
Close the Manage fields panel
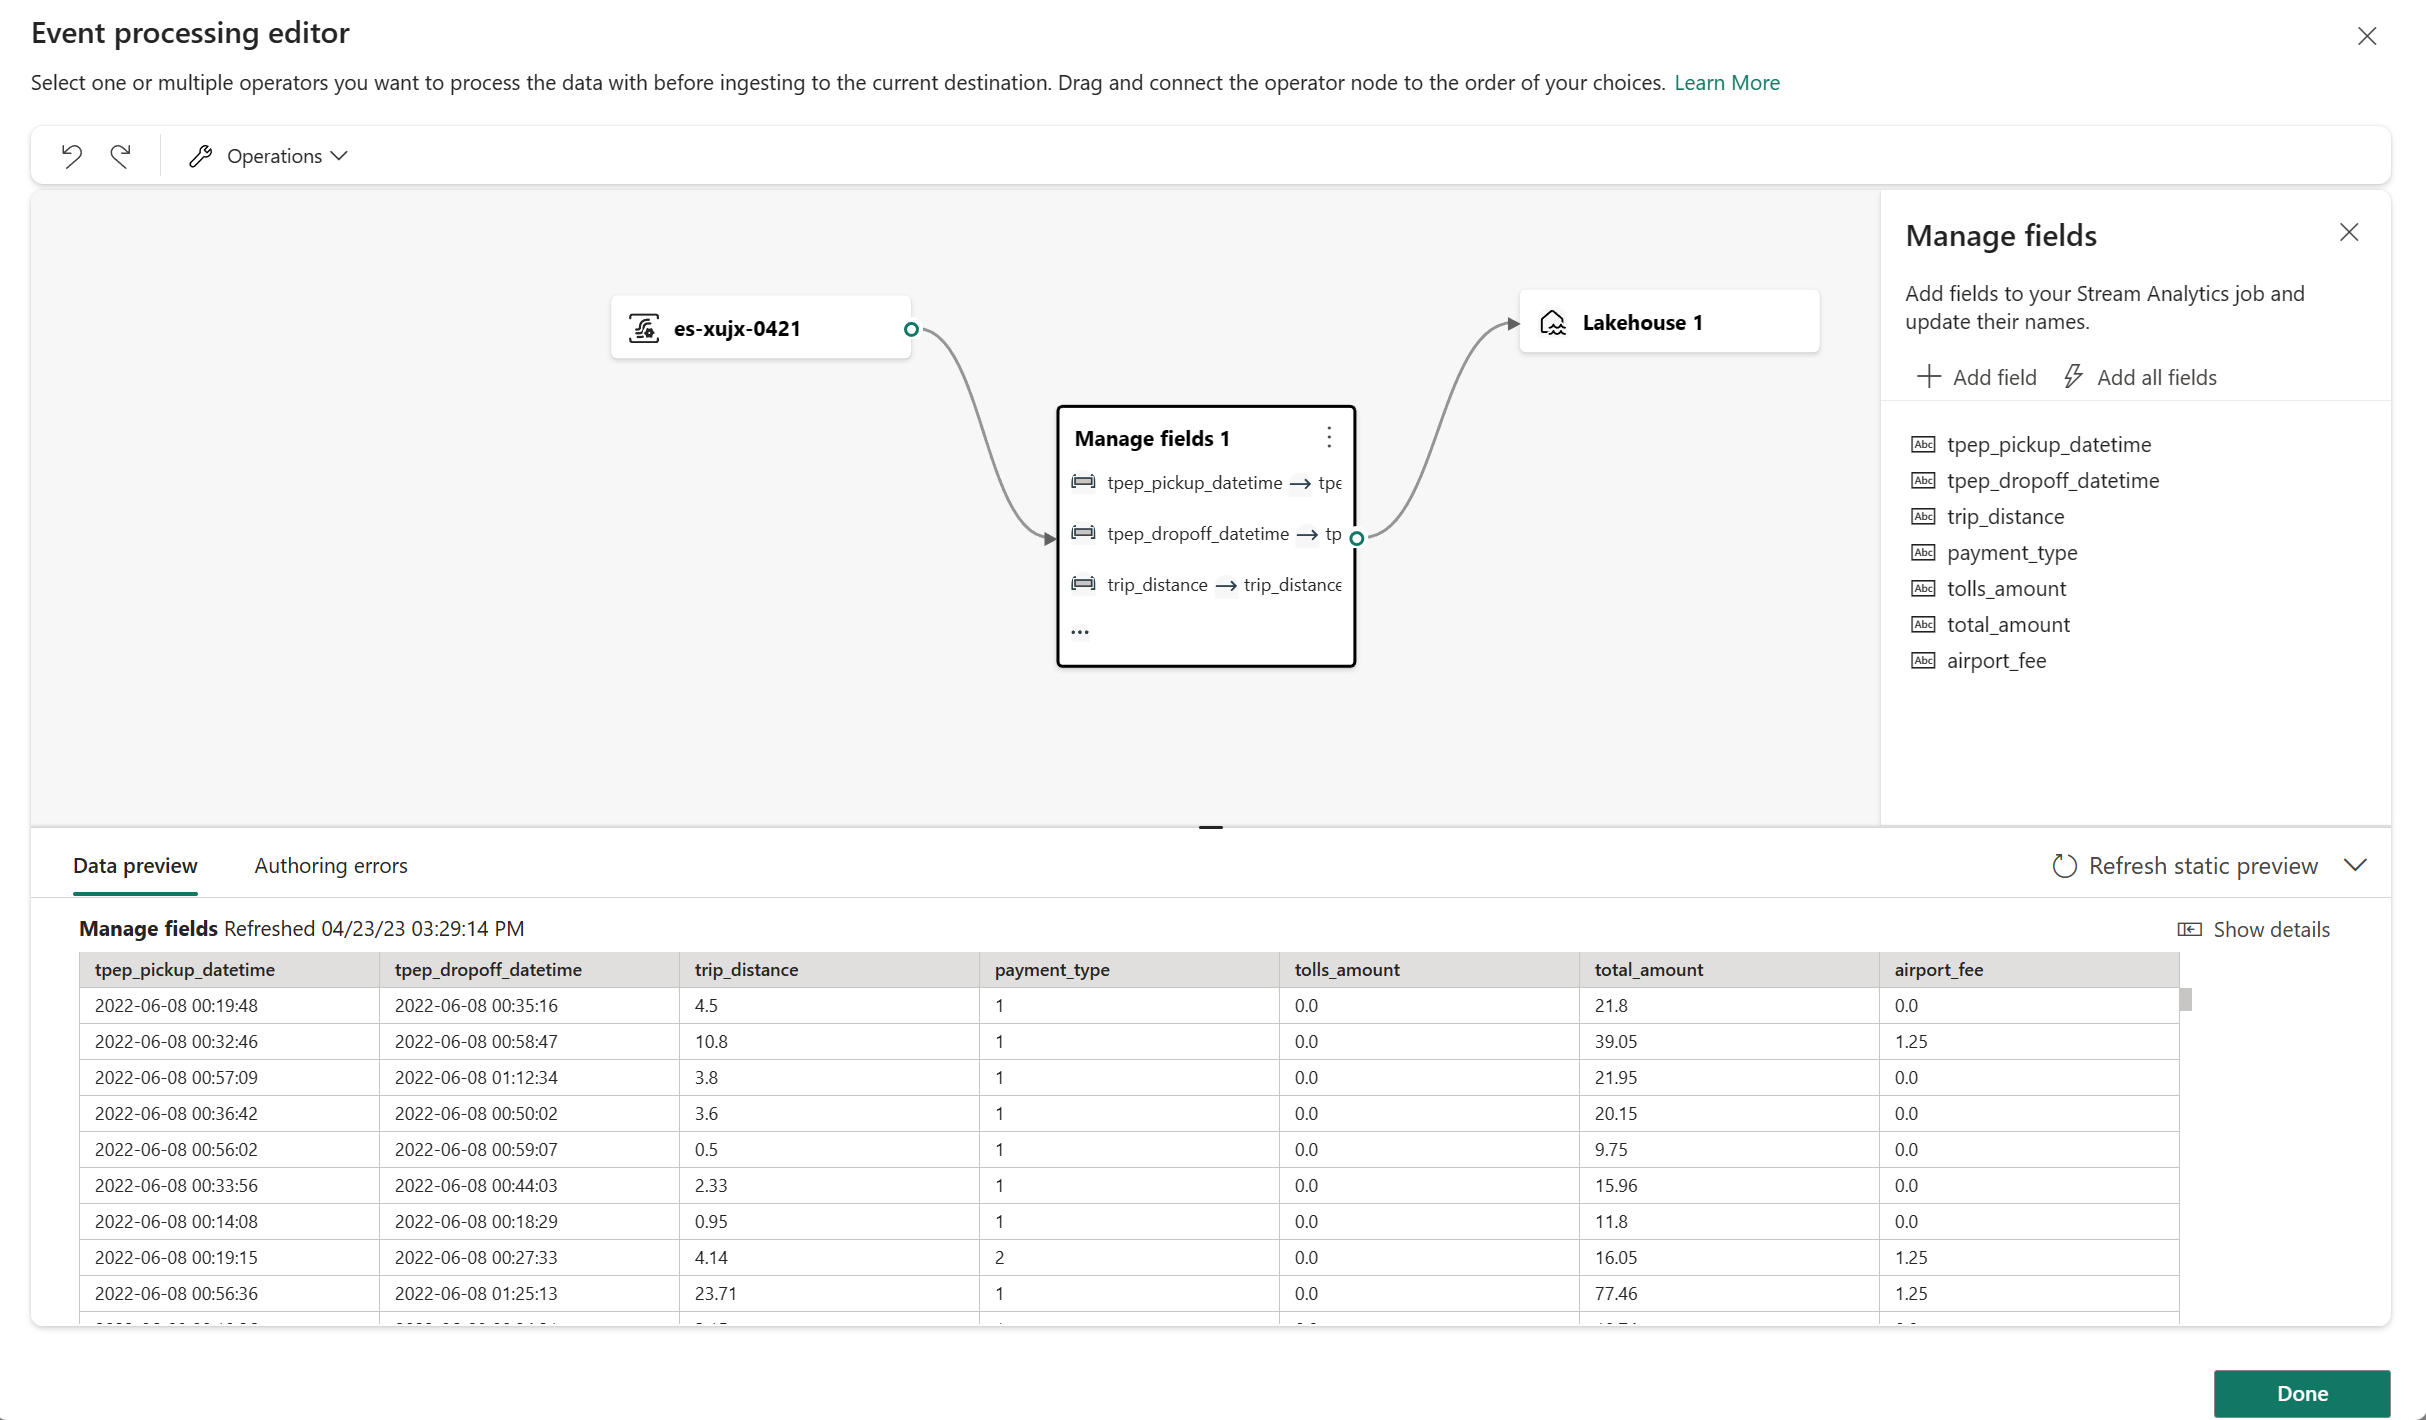[x=2349, y=232]
